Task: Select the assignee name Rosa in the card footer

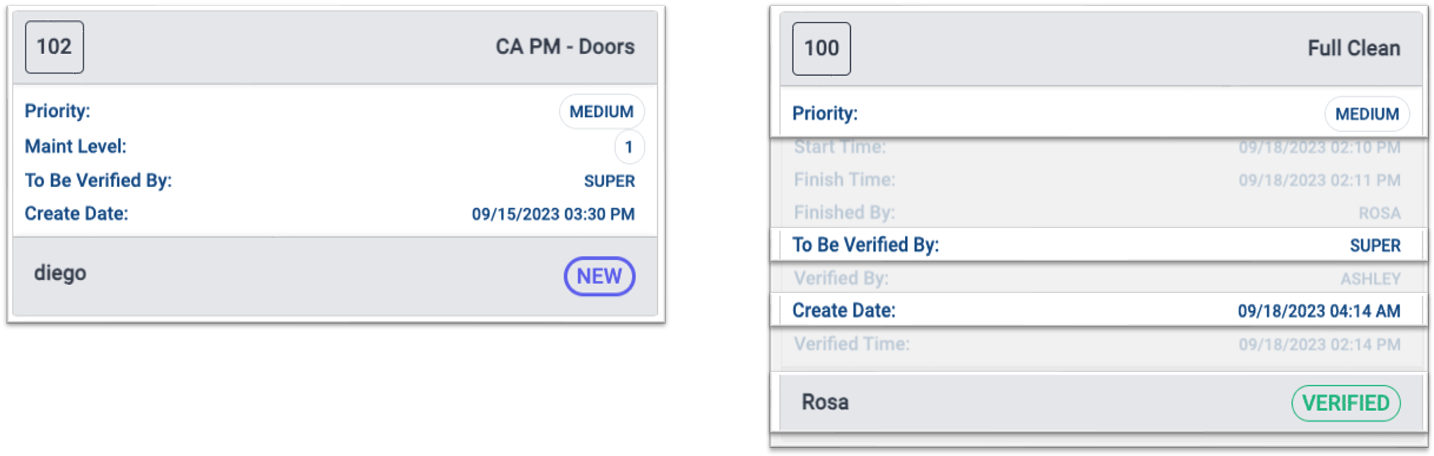Action: pyautogui.click(x=825, y=402)
